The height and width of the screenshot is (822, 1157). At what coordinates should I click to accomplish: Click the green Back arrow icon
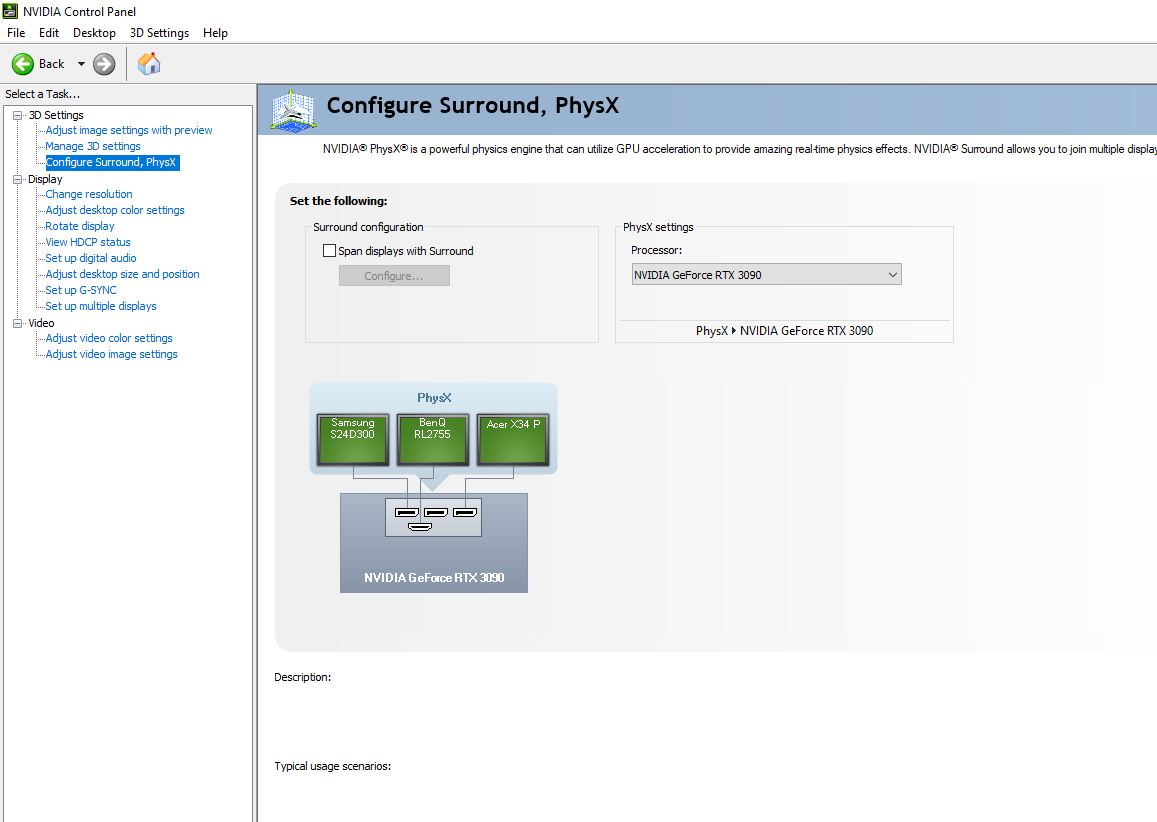[23, 64]
